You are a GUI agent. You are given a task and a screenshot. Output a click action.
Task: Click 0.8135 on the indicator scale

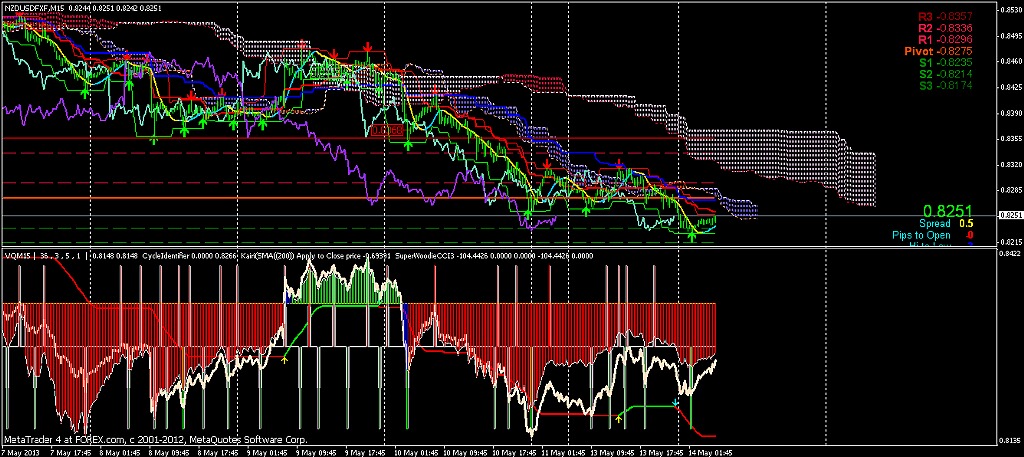pos(1010,439)
